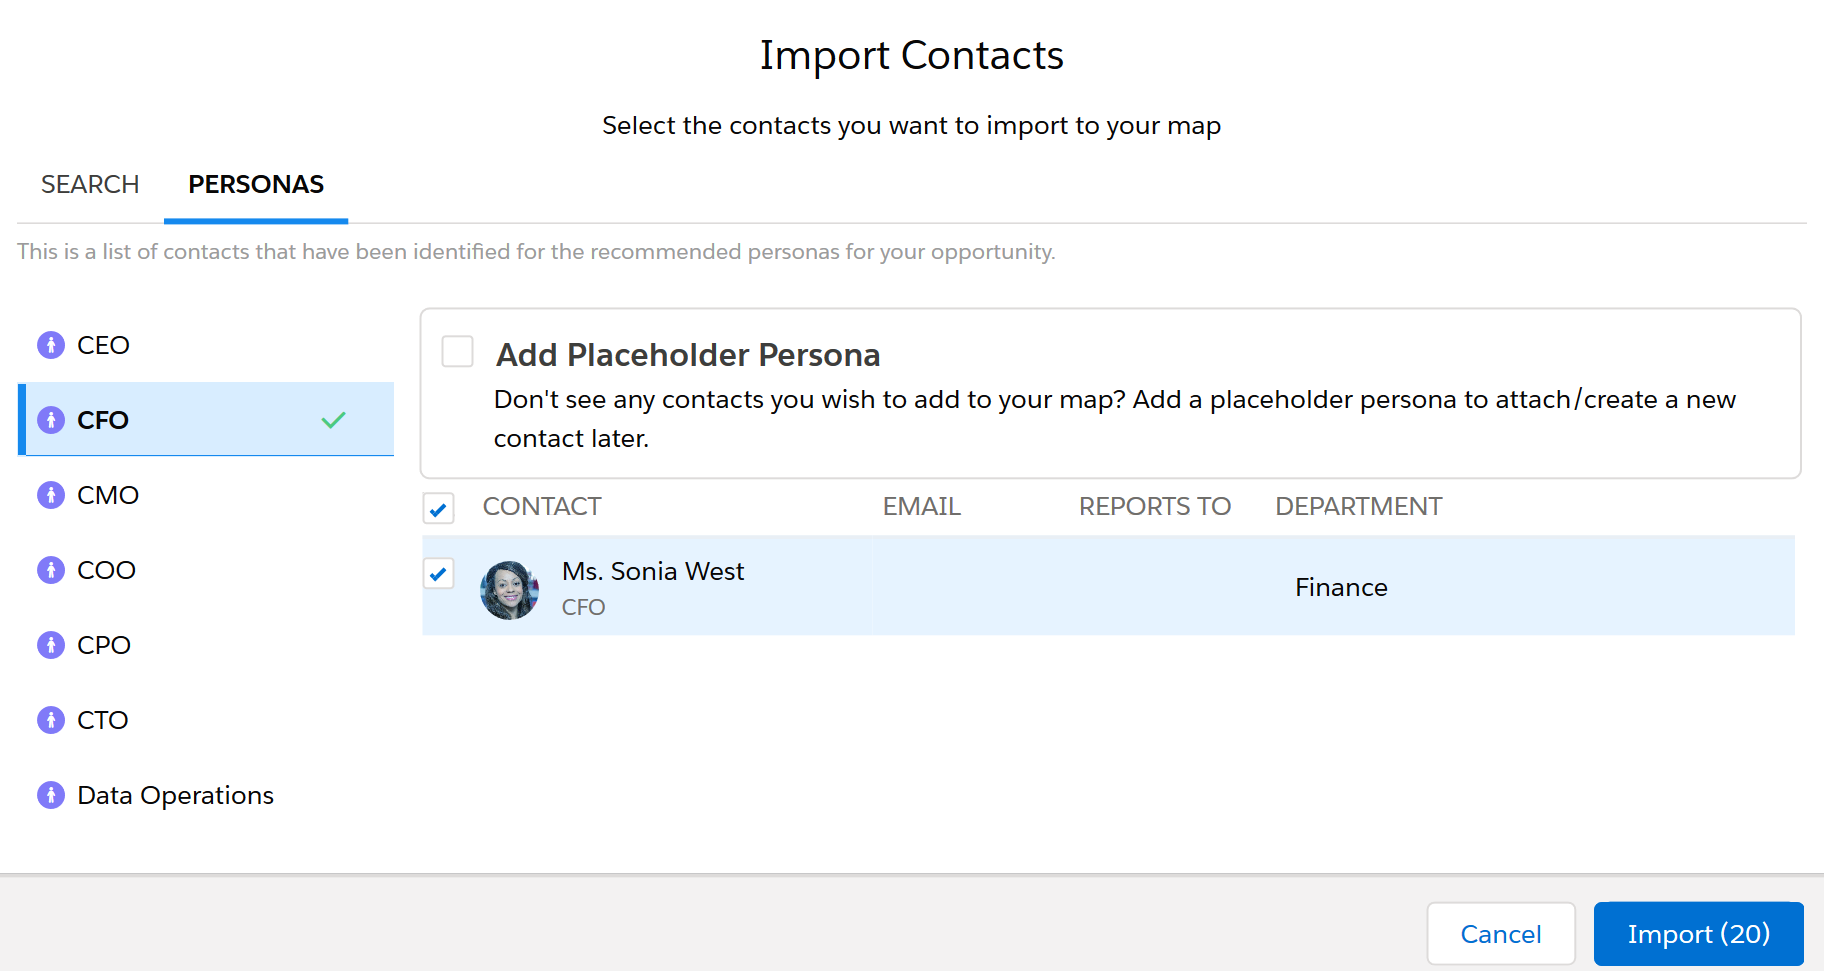This screenshot has height=971, width=1824.
Task: Select the CFO persona label
Action: 103,420
